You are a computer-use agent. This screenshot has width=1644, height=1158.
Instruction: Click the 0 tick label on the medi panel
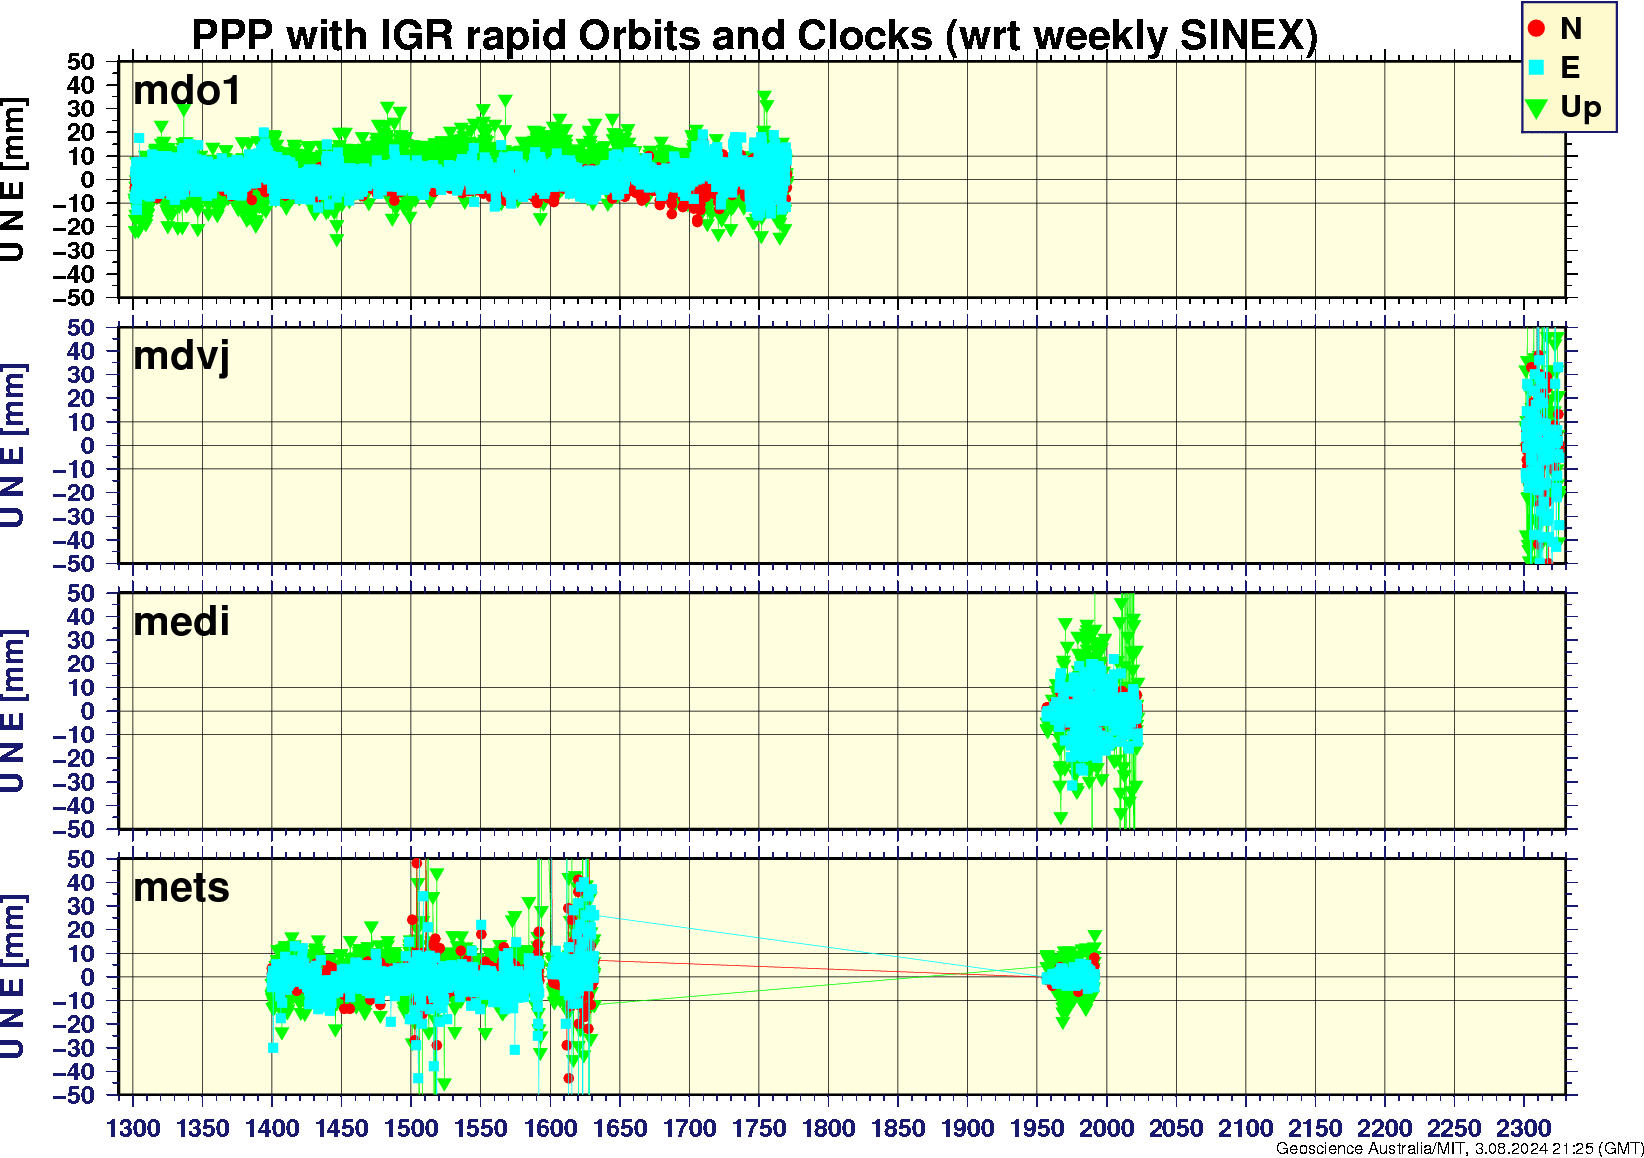click(88, 711)
